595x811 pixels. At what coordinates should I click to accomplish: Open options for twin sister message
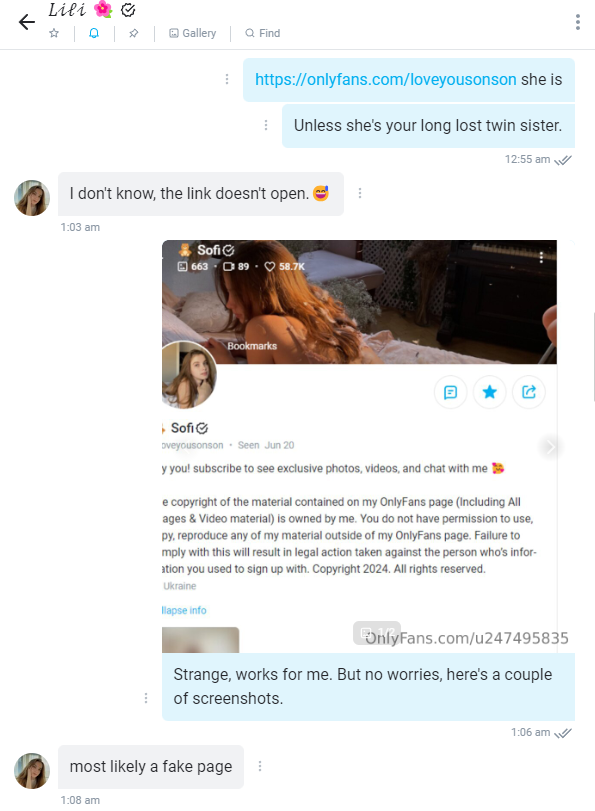coord(266,125)
